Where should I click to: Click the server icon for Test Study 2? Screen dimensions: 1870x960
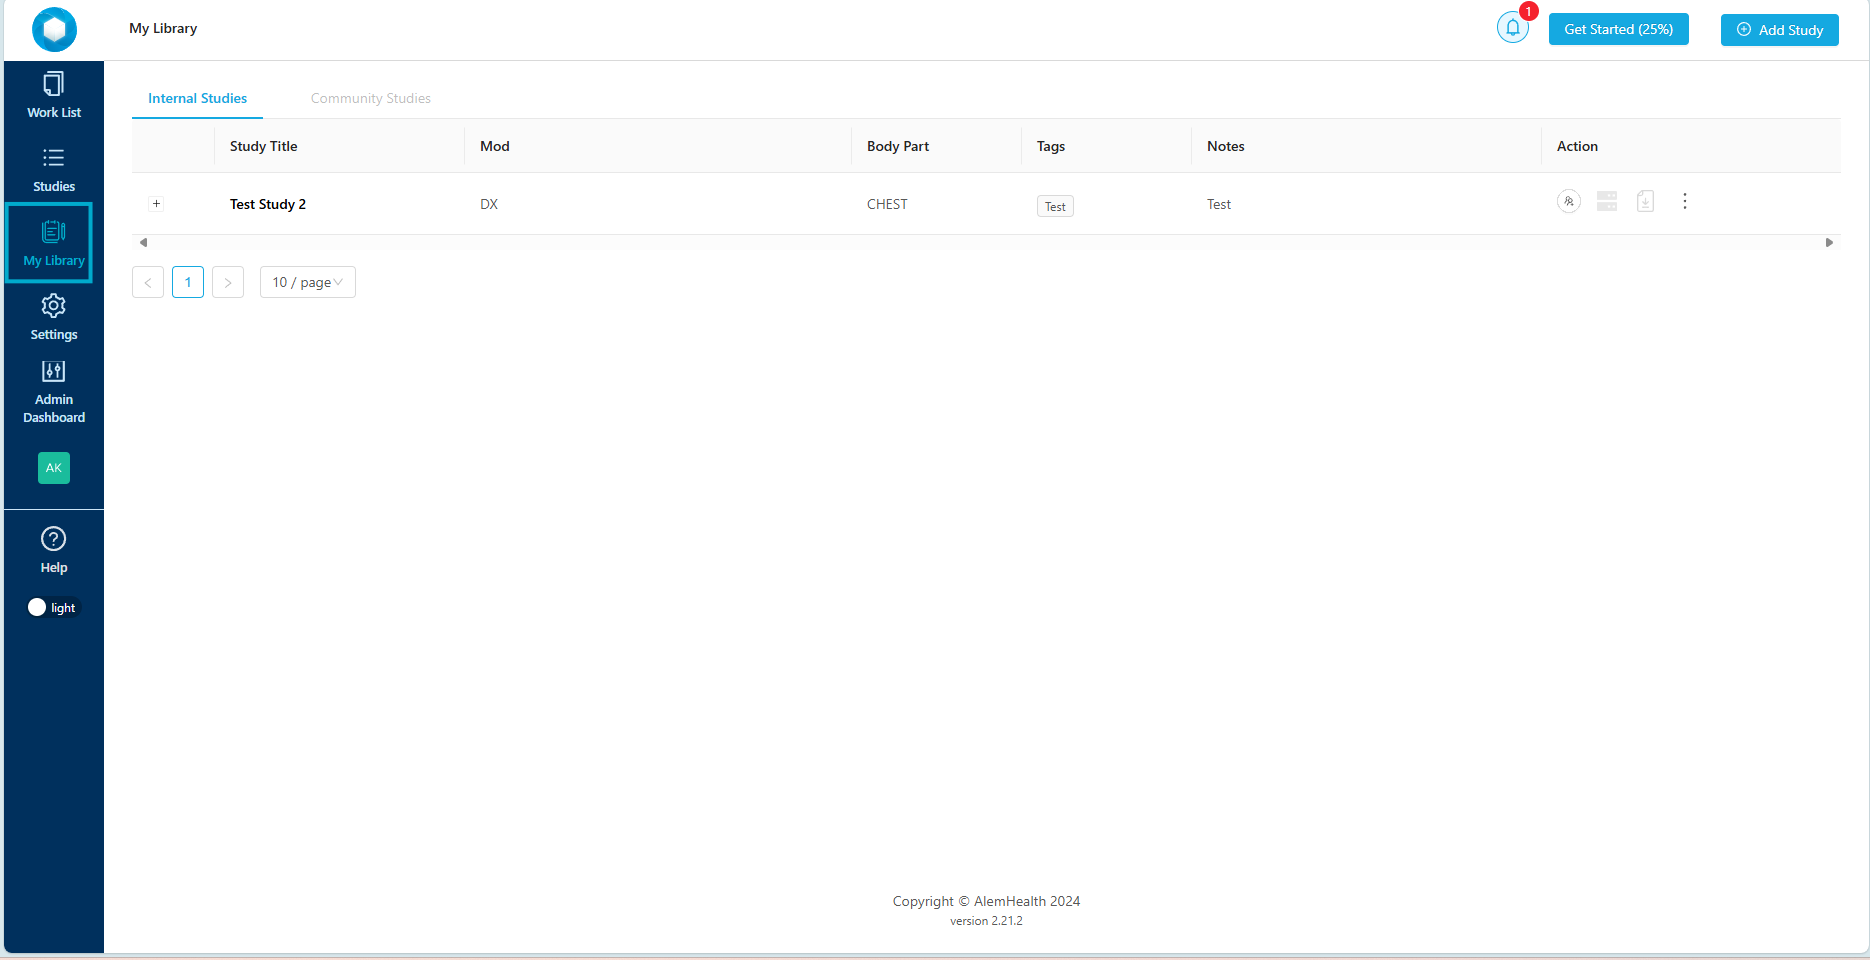click(1607, 201)
